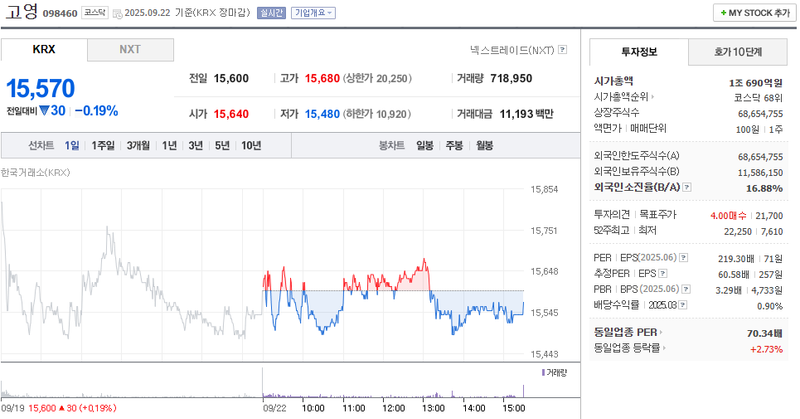Click the 실시간 badge button

pyautogui.click(x=271, y=13)
